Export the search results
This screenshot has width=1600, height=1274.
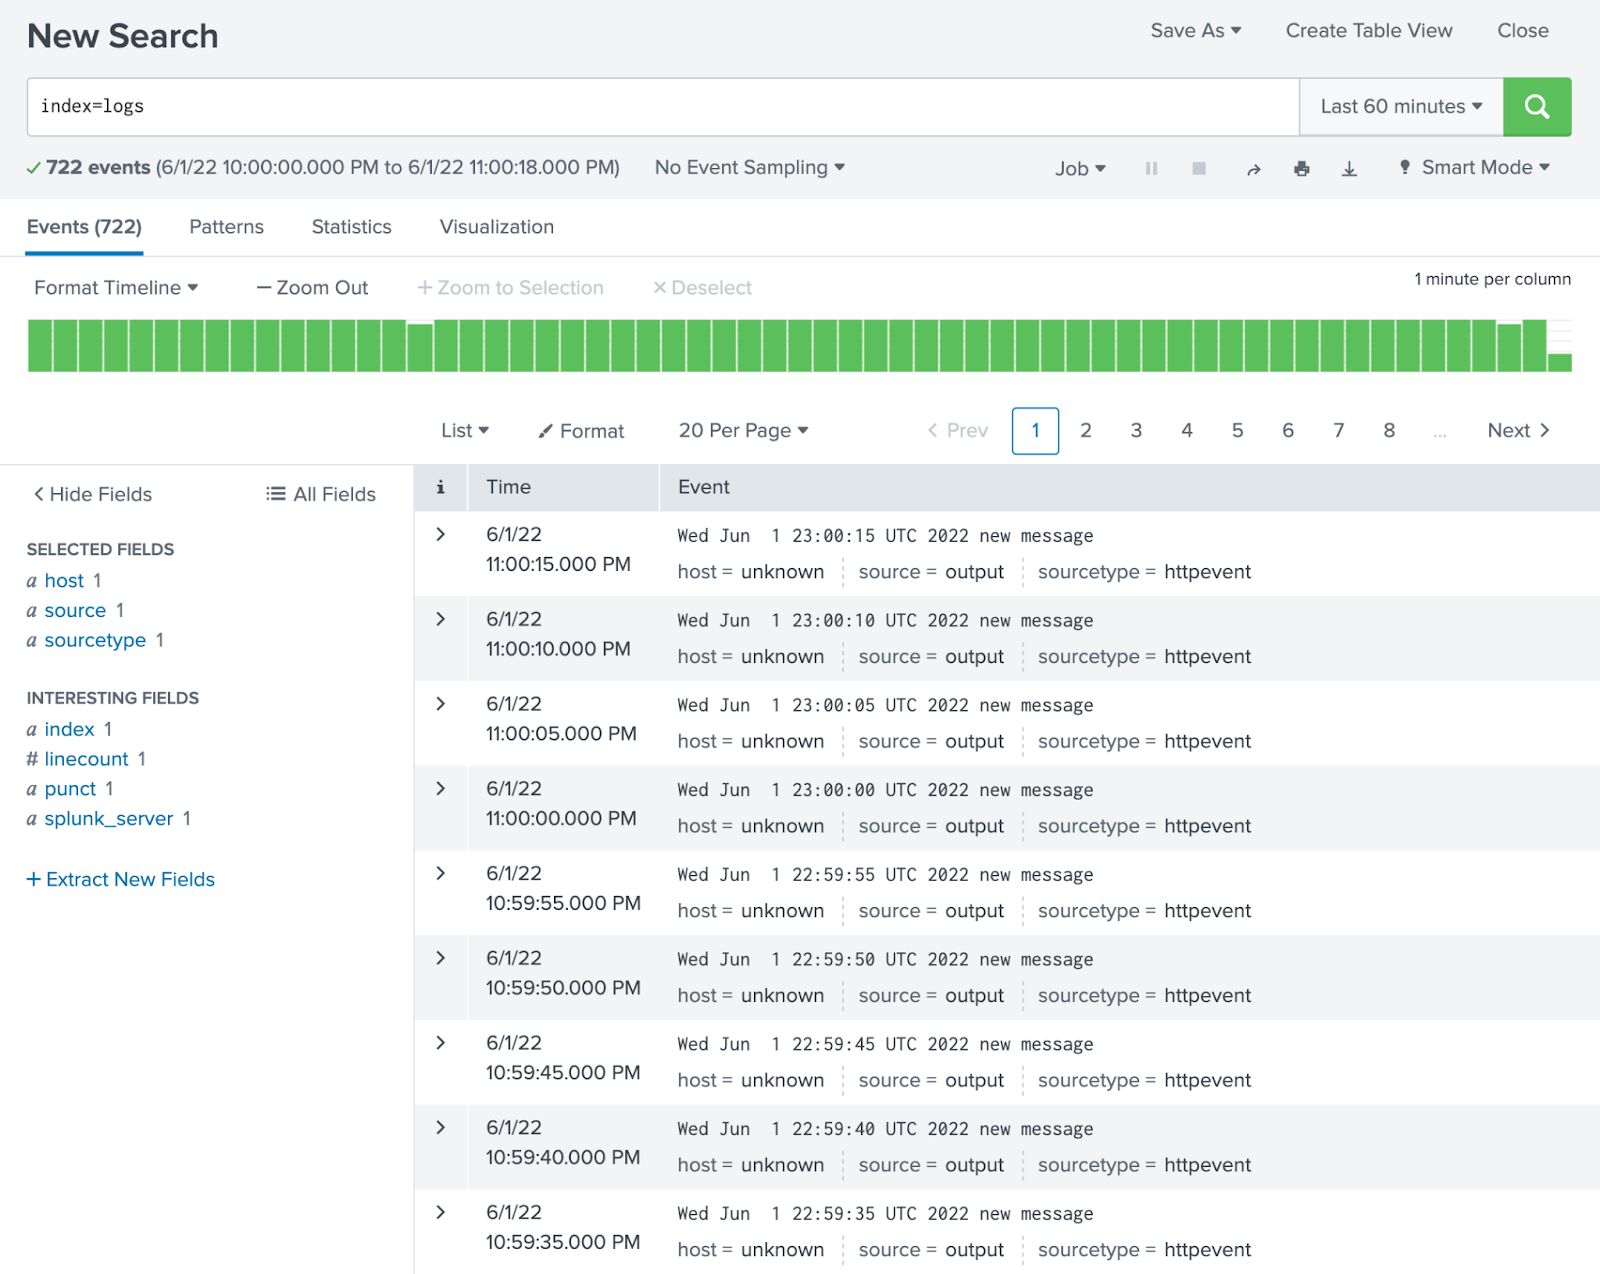[1349, 168]
